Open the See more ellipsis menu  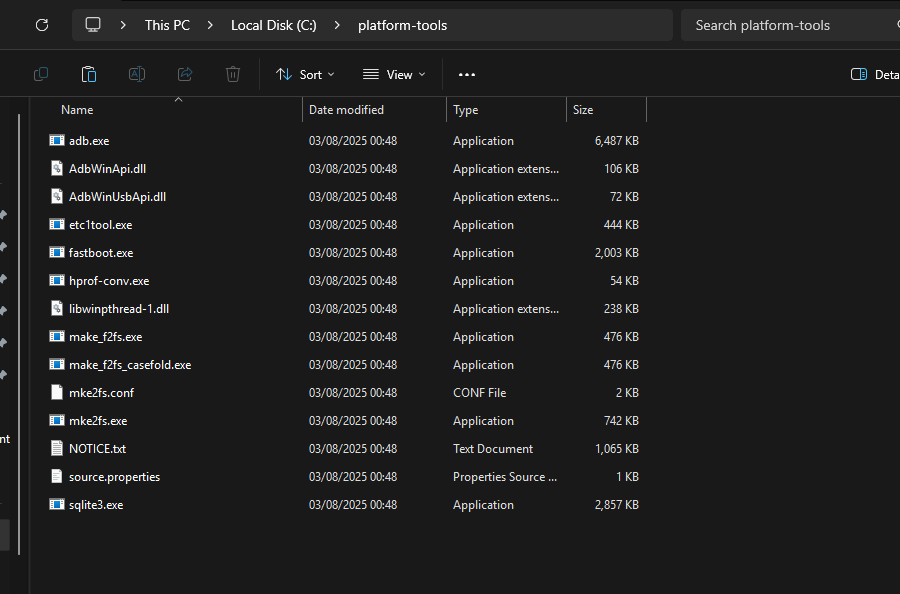466,74
